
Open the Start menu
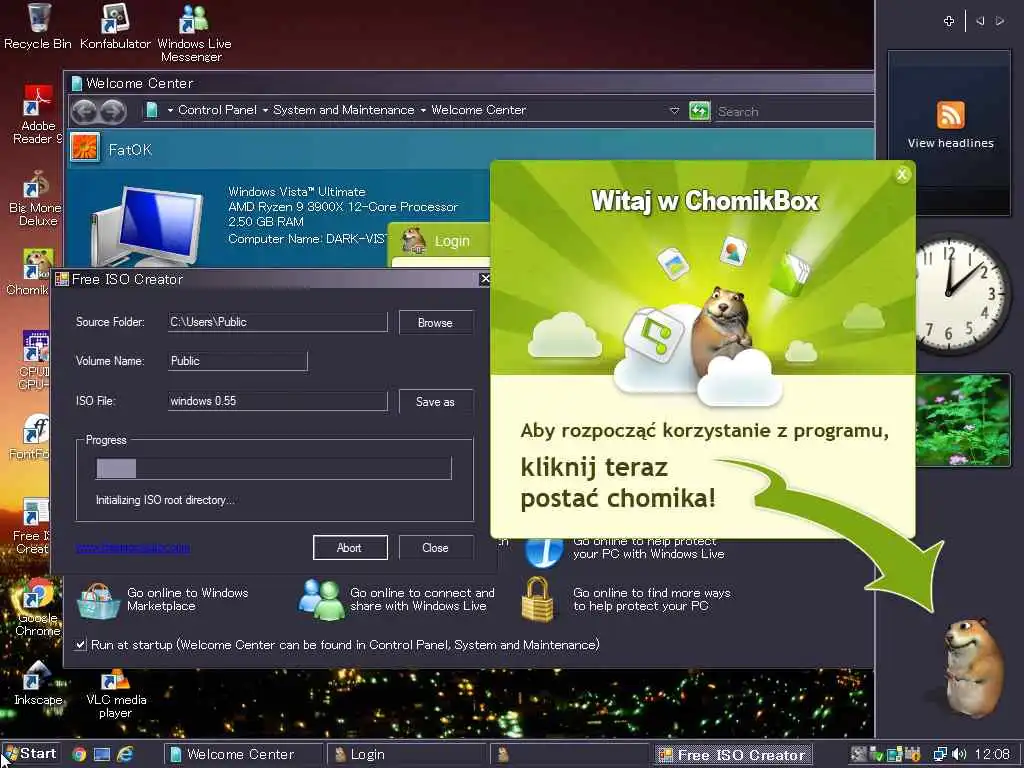tap(30, 754)
